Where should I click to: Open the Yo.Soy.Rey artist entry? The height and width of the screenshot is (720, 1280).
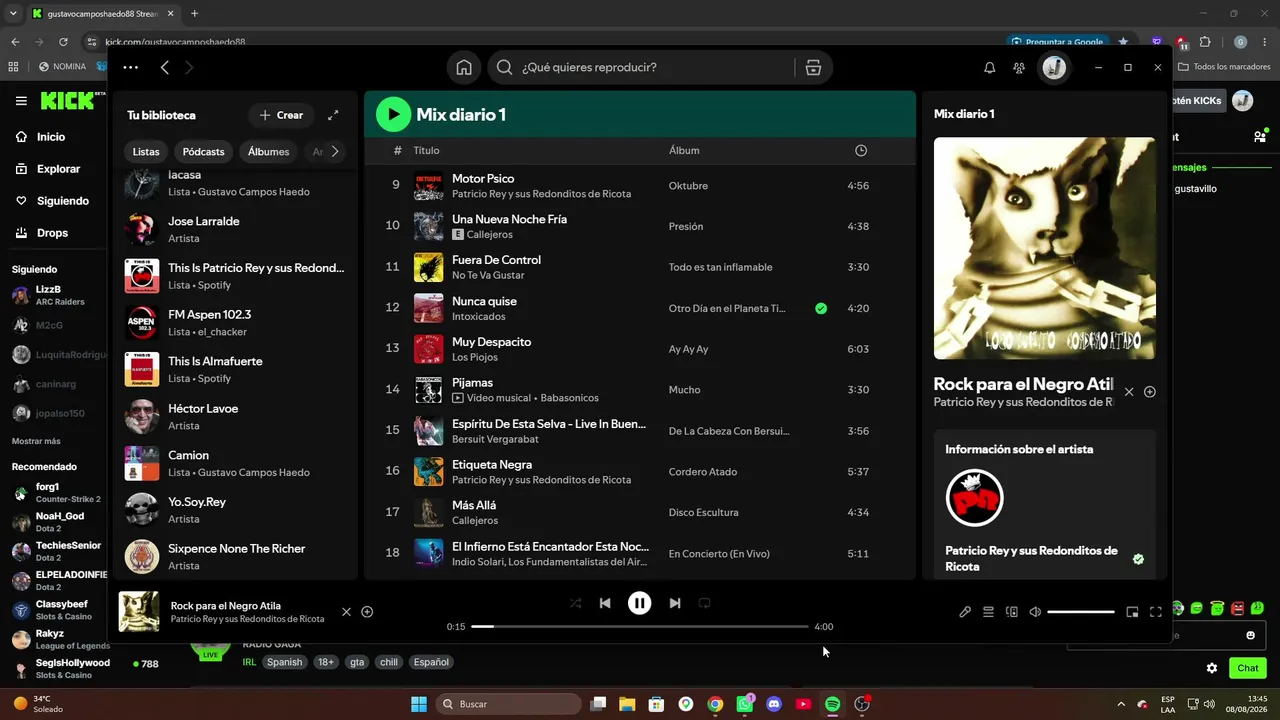(x=235, y=510)
